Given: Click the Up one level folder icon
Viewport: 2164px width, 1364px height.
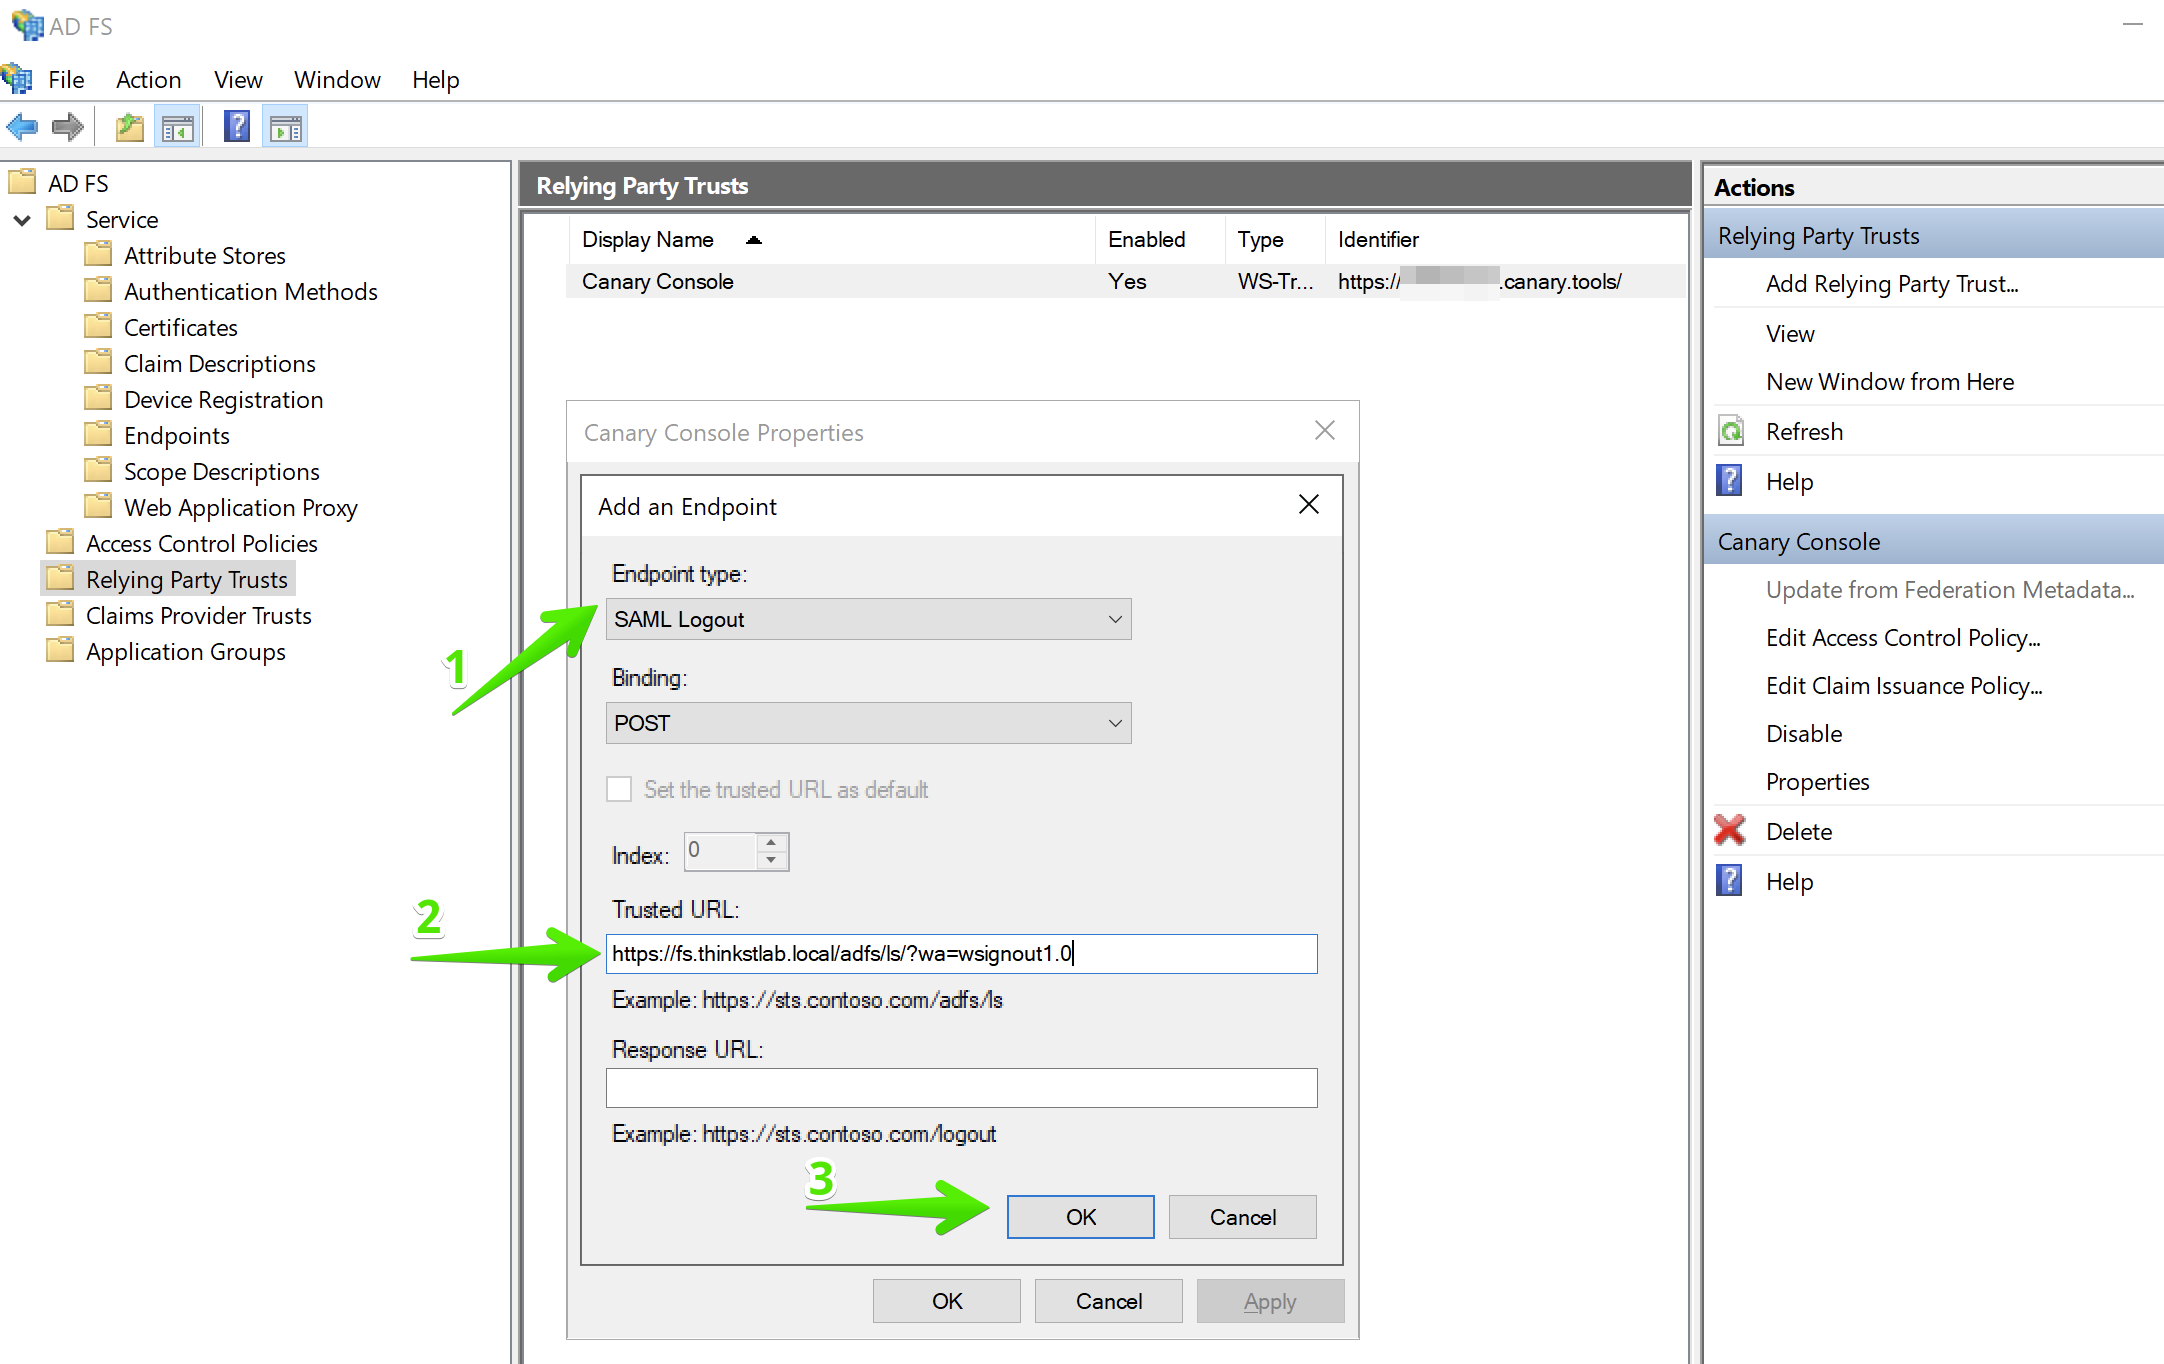Looking at the screenshot, I should tap(130, 127).
